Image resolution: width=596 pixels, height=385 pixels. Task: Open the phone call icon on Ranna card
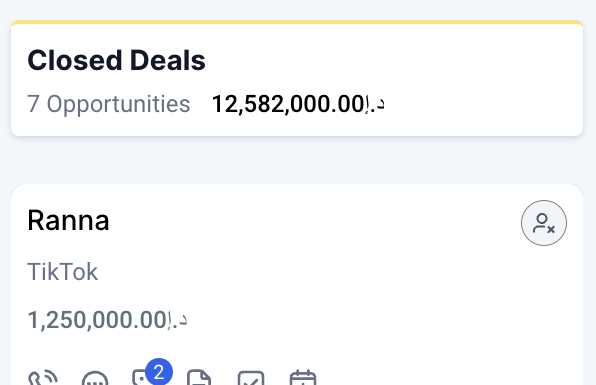(x=43, y=377)
